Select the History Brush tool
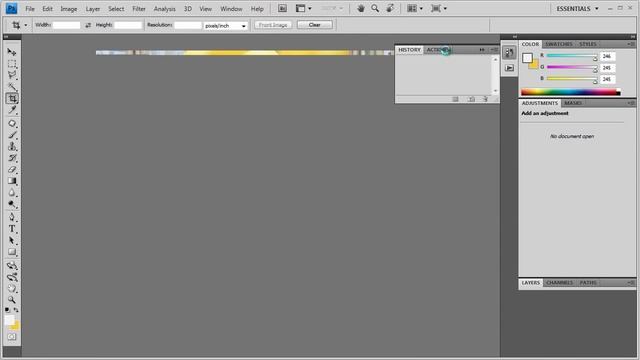 (x=12, y=158)
